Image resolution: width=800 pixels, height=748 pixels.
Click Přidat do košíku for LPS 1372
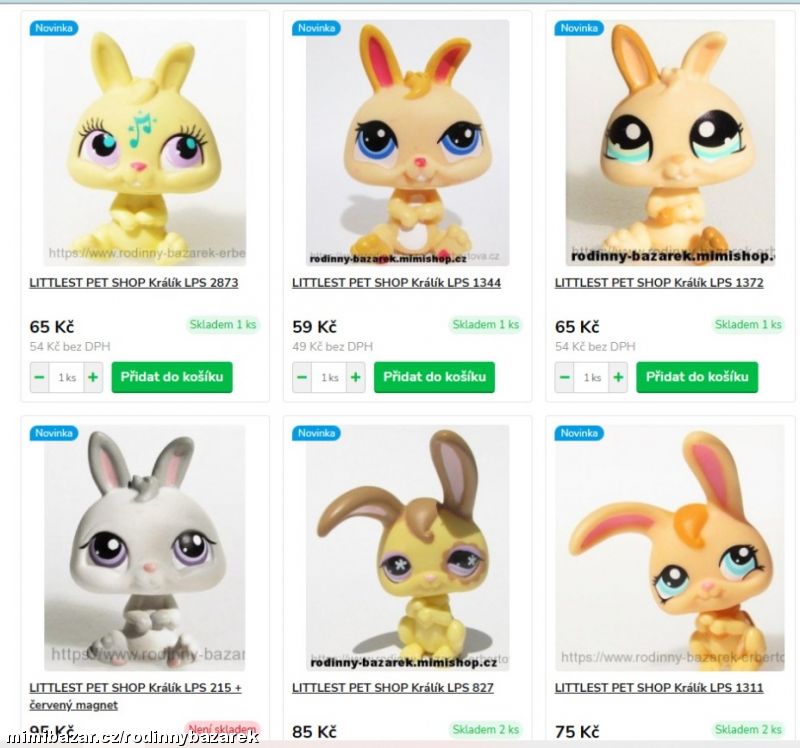[698, 378]
